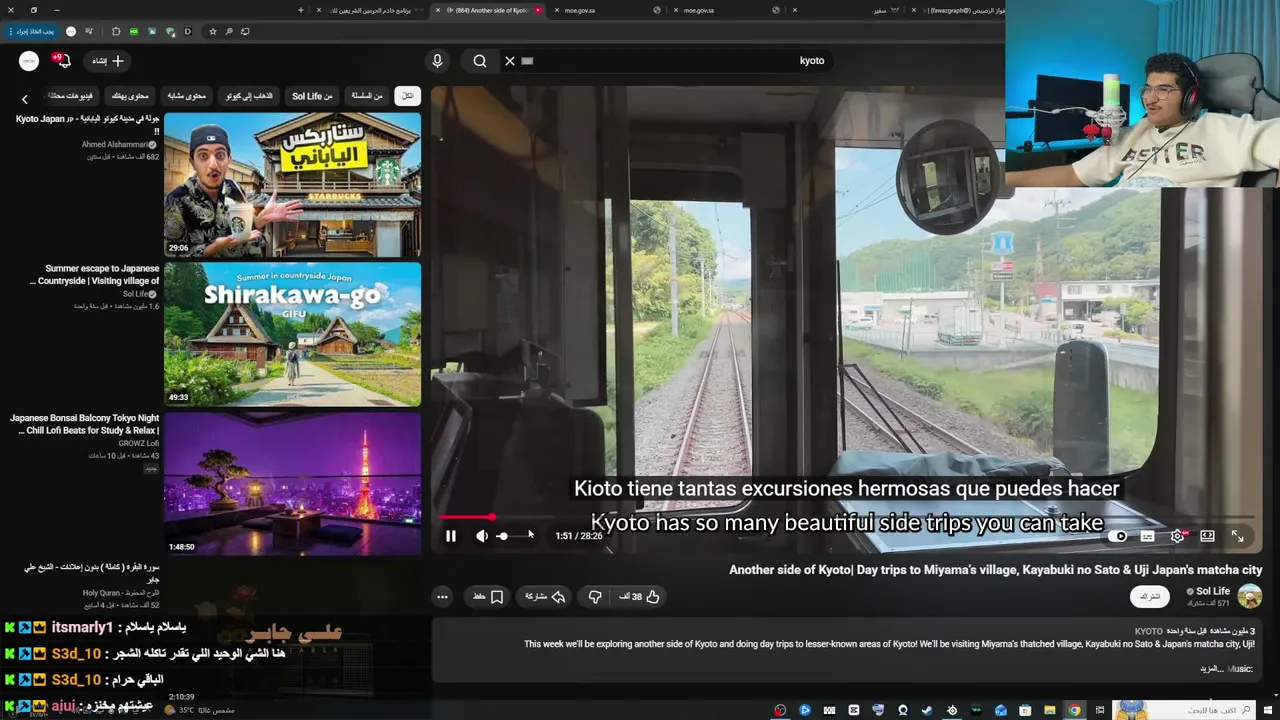Click the red video progress bar
Viewport: 1280px width, 720px height.
(x=466, y=517)
